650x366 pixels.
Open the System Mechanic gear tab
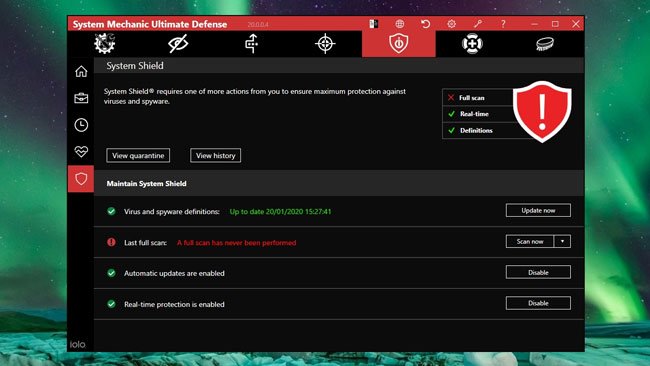click(x=104, y=44)
